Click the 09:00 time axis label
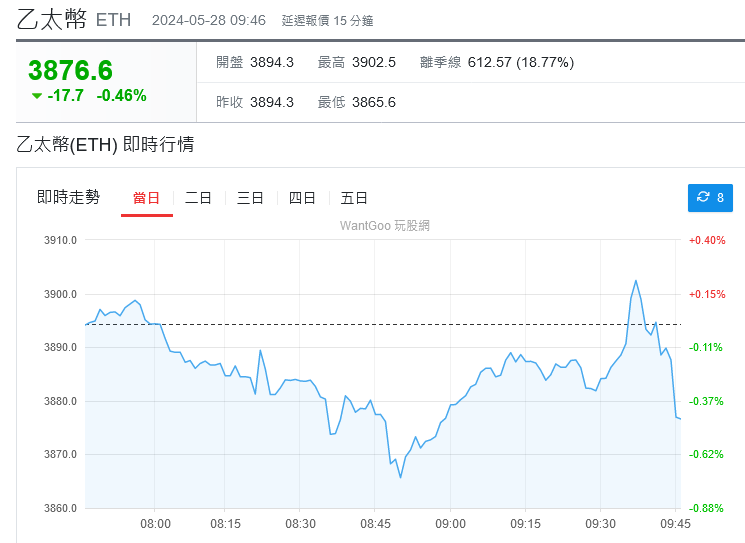Screen dimensions: 745x543 pyautogui.click(x=451, y=523)
